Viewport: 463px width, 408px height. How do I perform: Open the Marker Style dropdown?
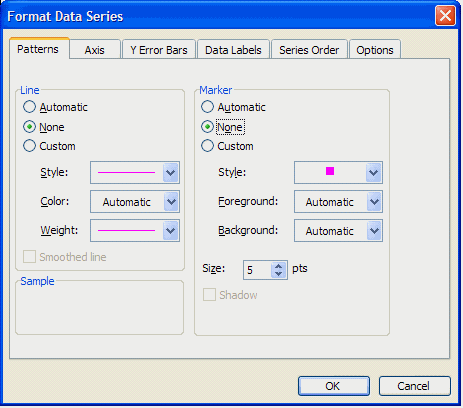[338, 173]
